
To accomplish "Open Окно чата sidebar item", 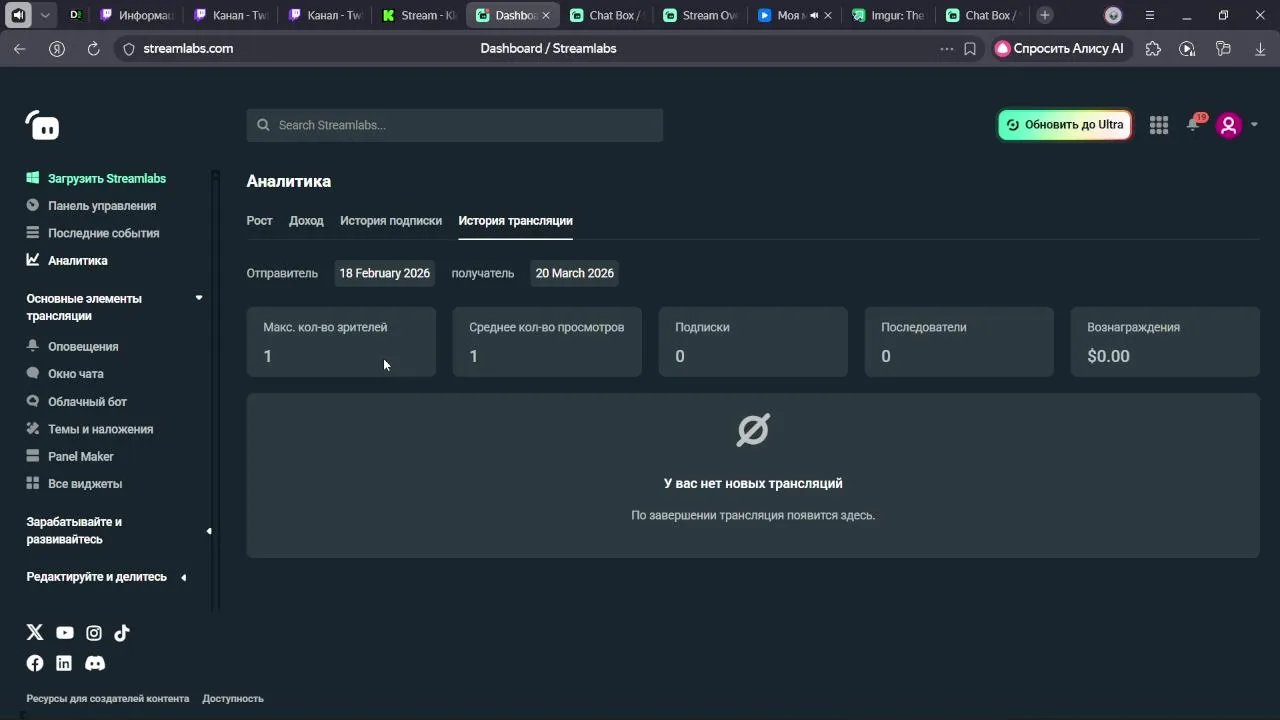I will pos(76,374).
